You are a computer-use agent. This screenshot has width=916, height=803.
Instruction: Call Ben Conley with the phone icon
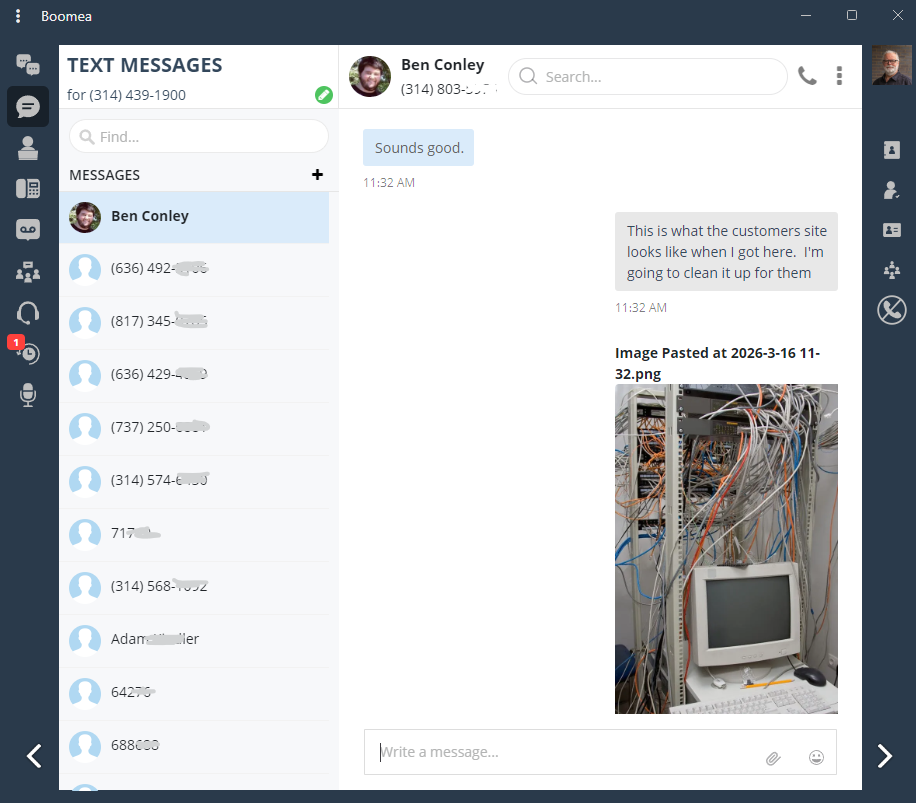(x=807, y=76)
